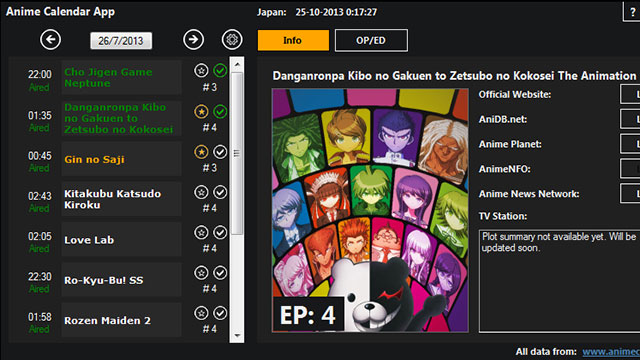Unmark Cho Jigen Game Neptune as watched
This screenshot has width=640, height=360.
[x=220, y=71]
